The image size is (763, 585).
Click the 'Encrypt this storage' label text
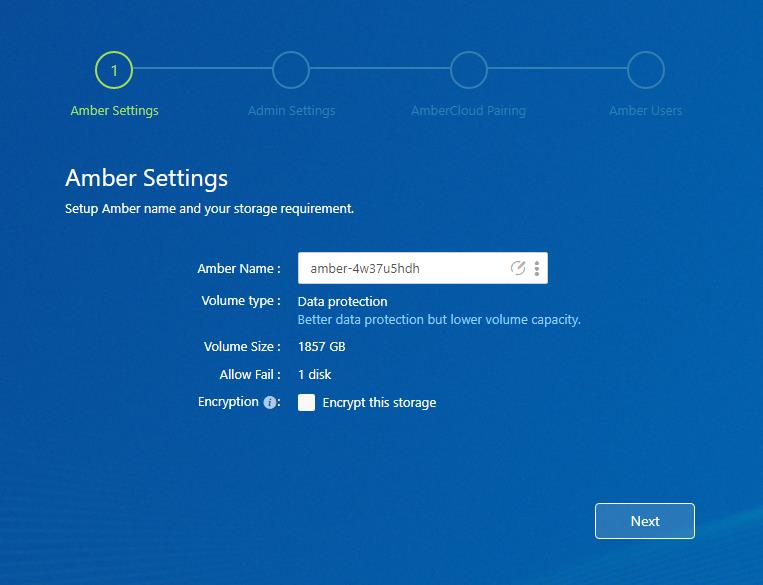[379, 403]
